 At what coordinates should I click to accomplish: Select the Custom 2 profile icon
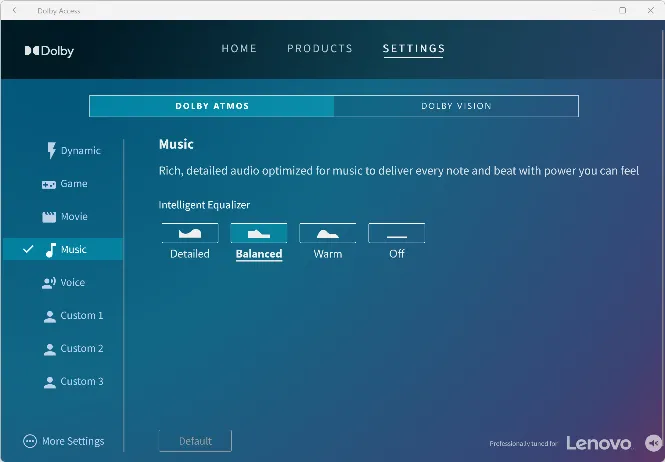[x=49, y=349]
